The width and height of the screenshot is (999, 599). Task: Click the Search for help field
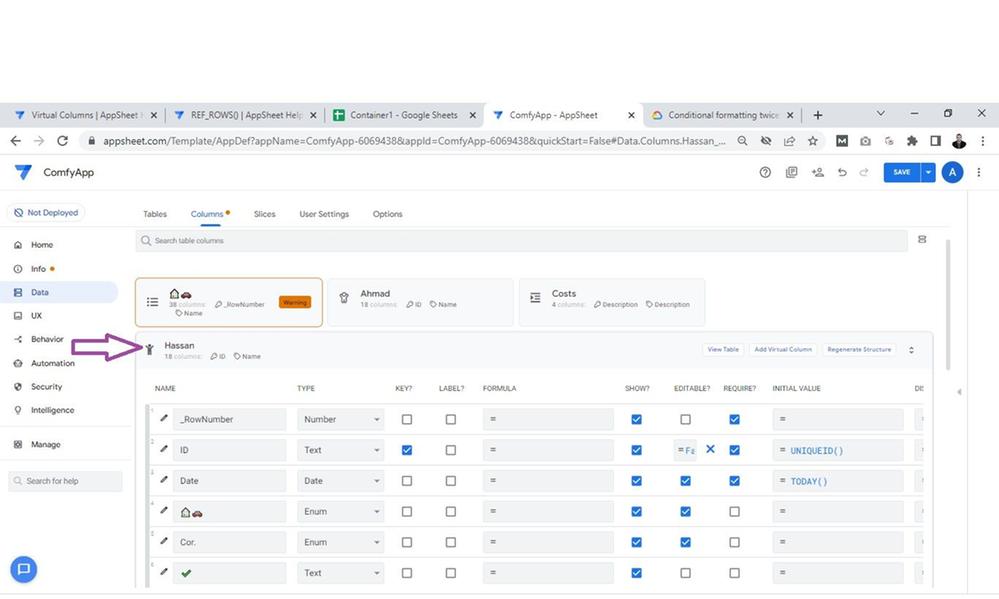66,481
